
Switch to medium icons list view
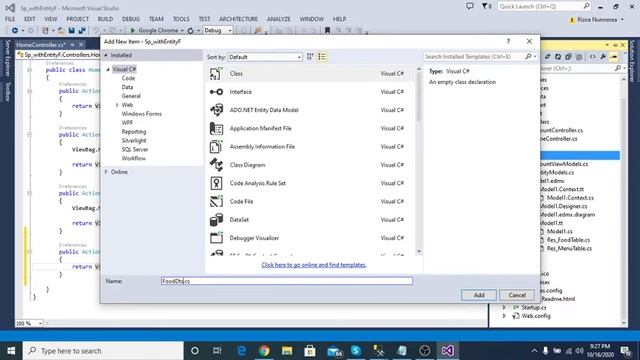click(x=322, y=57)
